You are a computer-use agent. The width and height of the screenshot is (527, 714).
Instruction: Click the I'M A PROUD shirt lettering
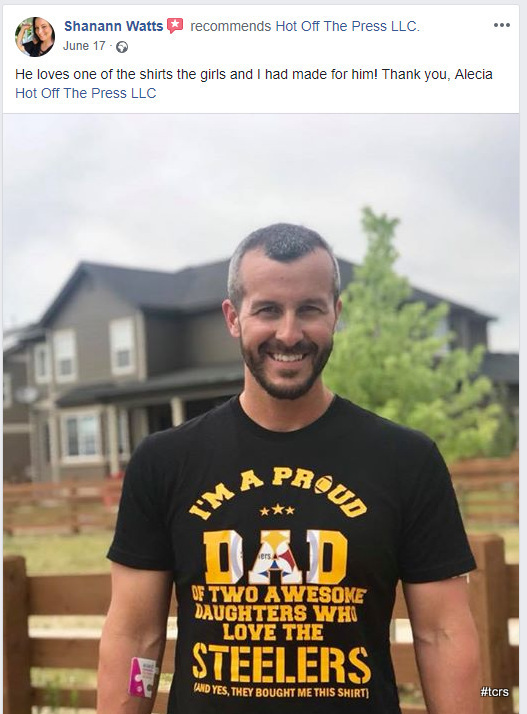(278, 493)
